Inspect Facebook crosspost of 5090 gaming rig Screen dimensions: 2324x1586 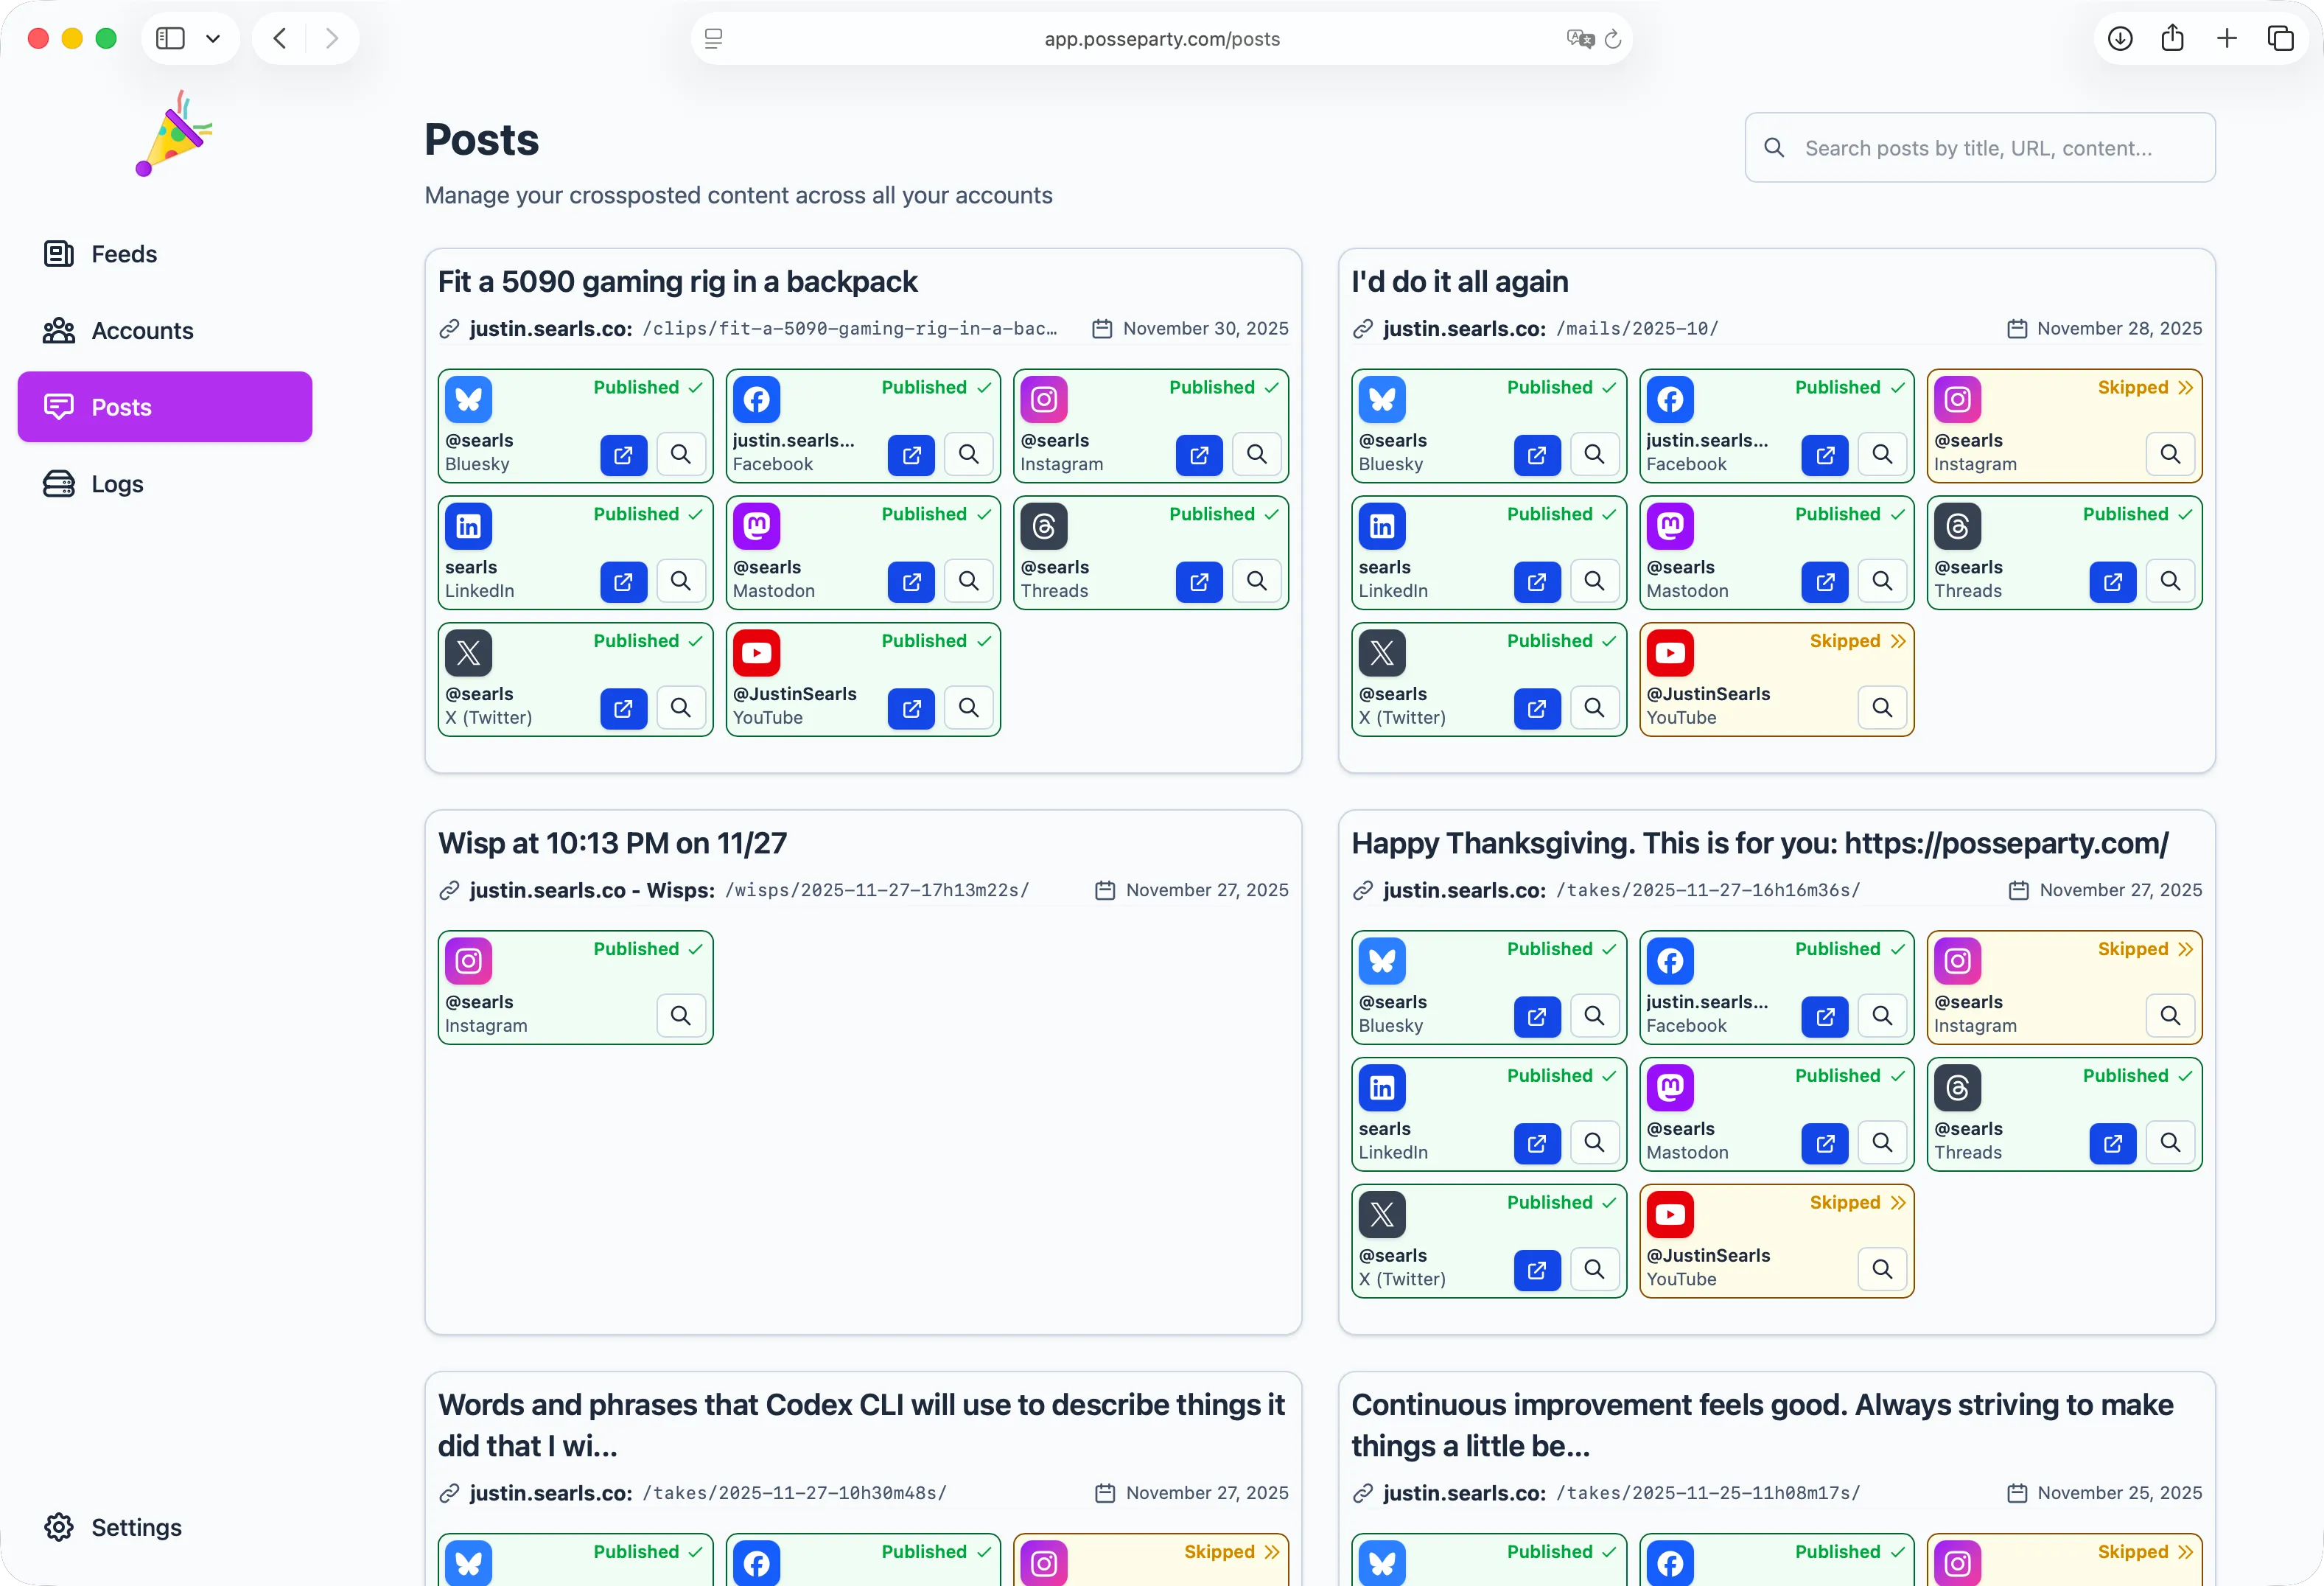coord(968,455)
